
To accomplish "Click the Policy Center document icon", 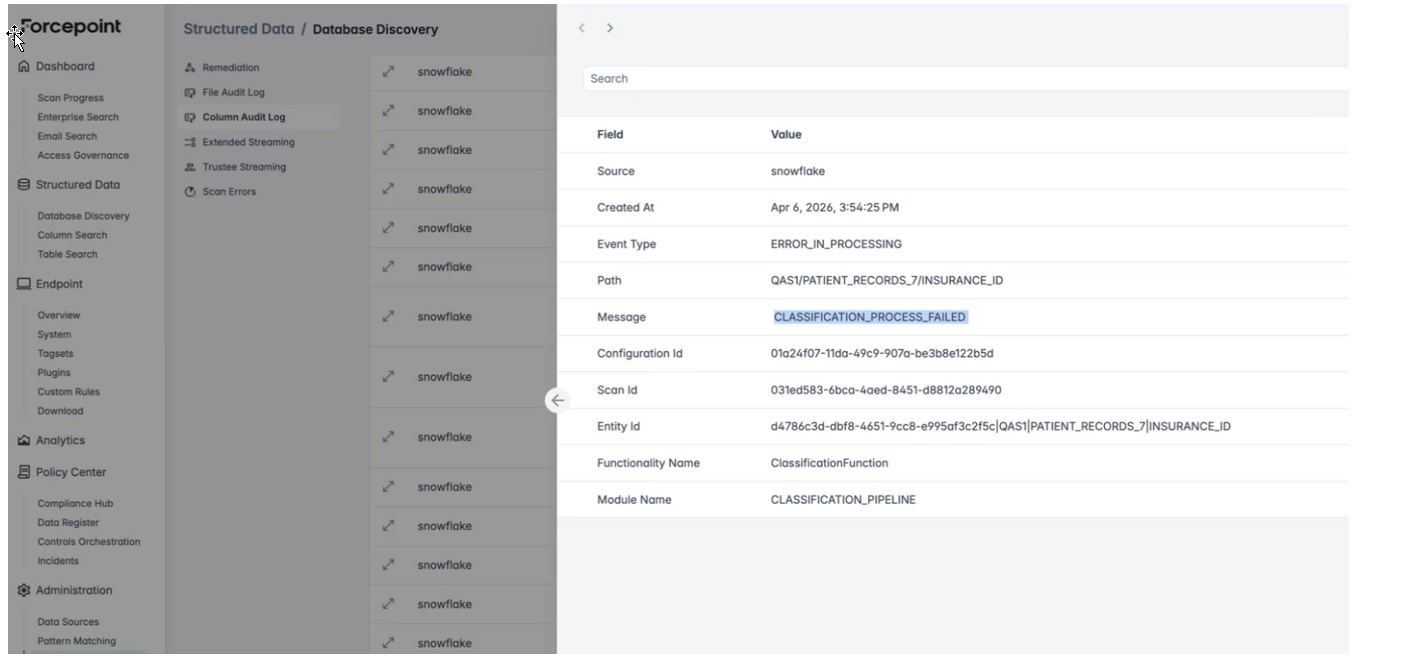I will (x=24, y=473).
